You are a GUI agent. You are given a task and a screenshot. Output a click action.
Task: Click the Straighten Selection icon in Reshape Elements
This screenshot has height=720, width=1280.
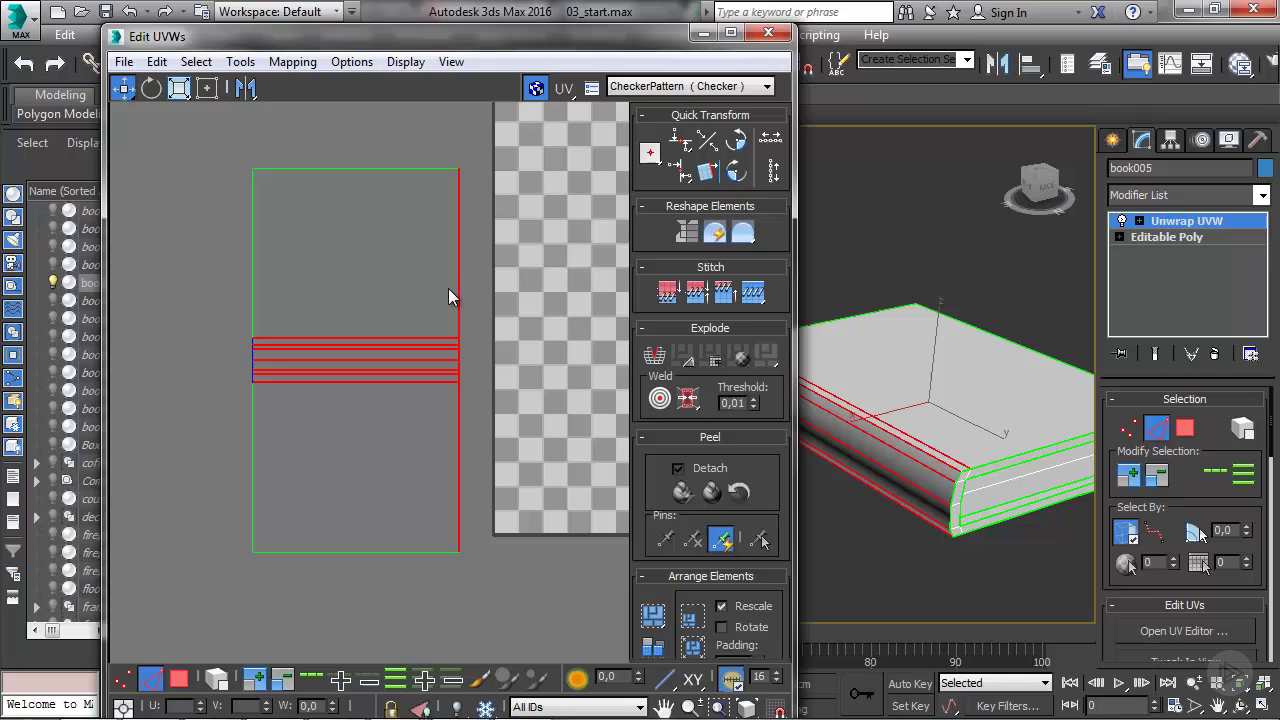[x=686, y=233]
